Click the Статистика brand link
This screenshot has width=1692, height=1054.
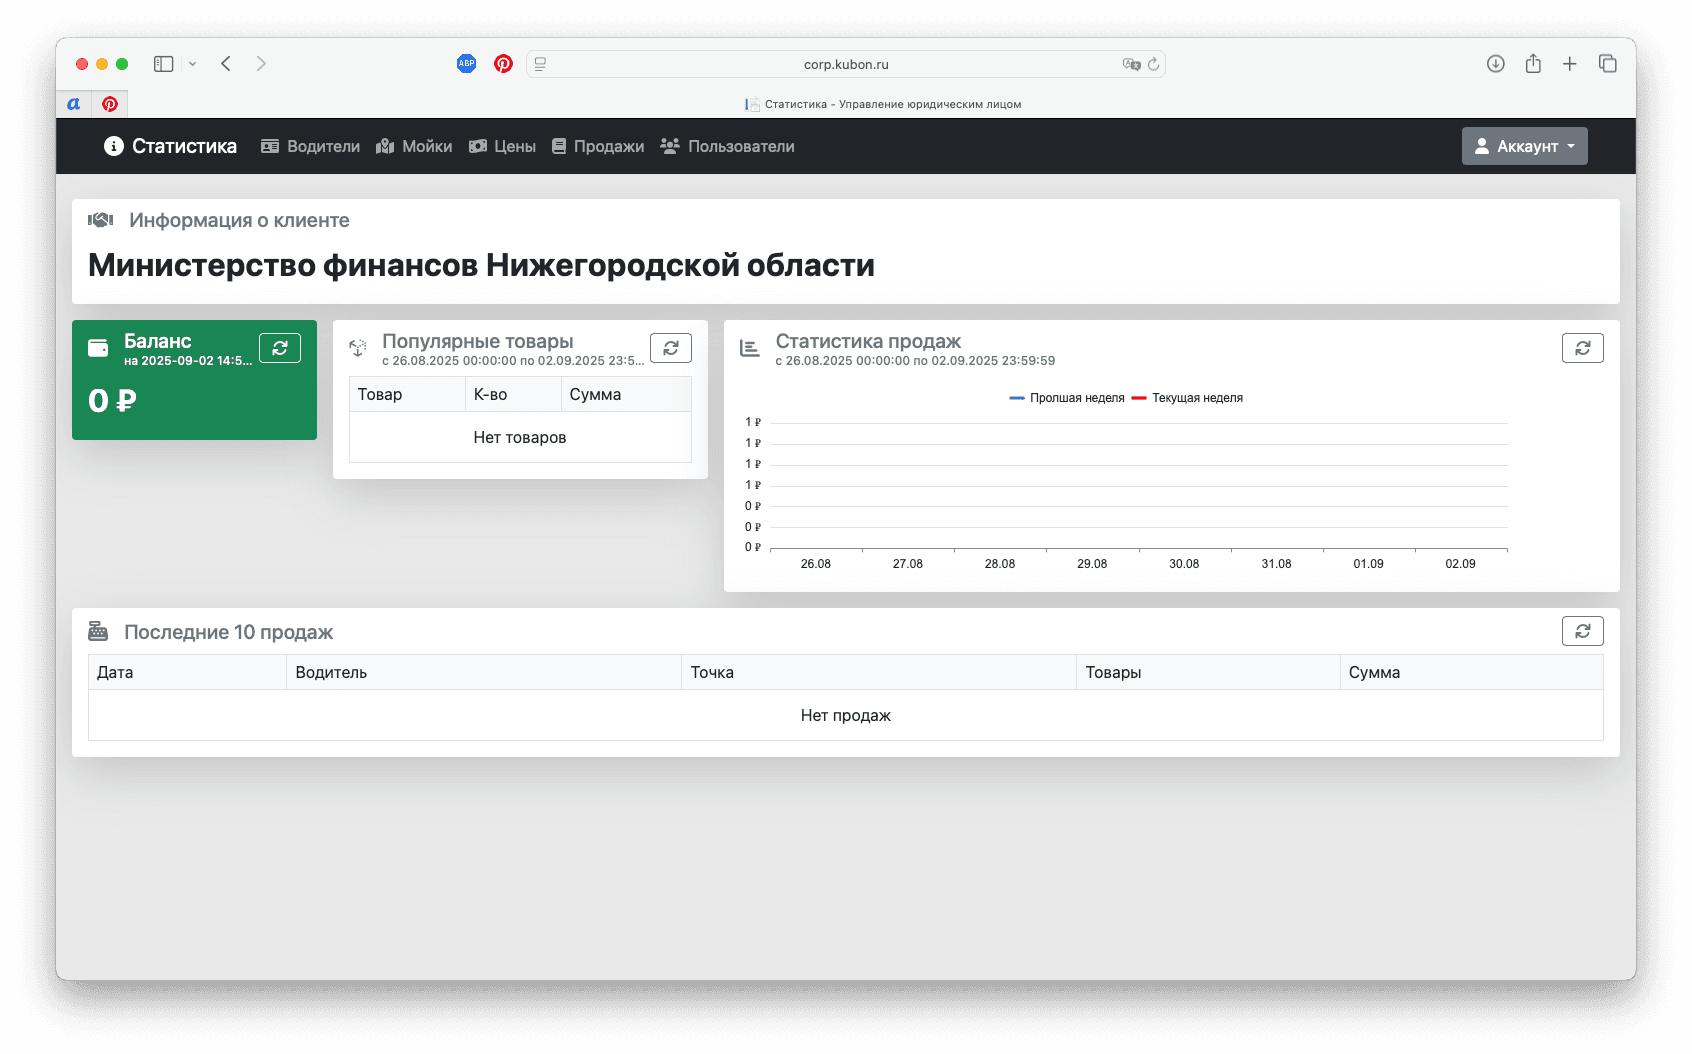click(x=171, y=146)
